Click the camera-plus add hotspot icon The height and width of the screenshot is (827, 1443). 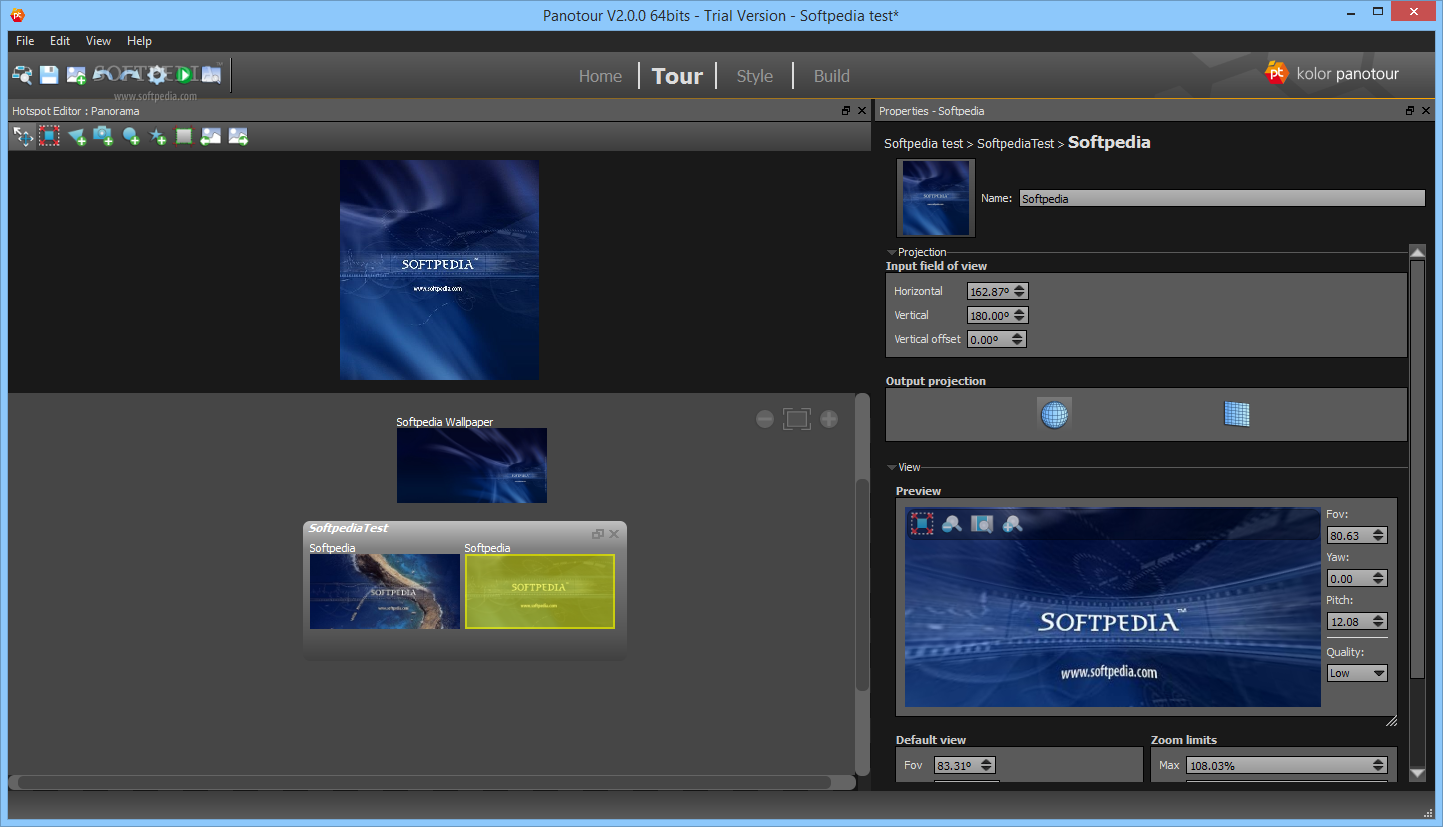pyautogui.click(x=103, y=137)
